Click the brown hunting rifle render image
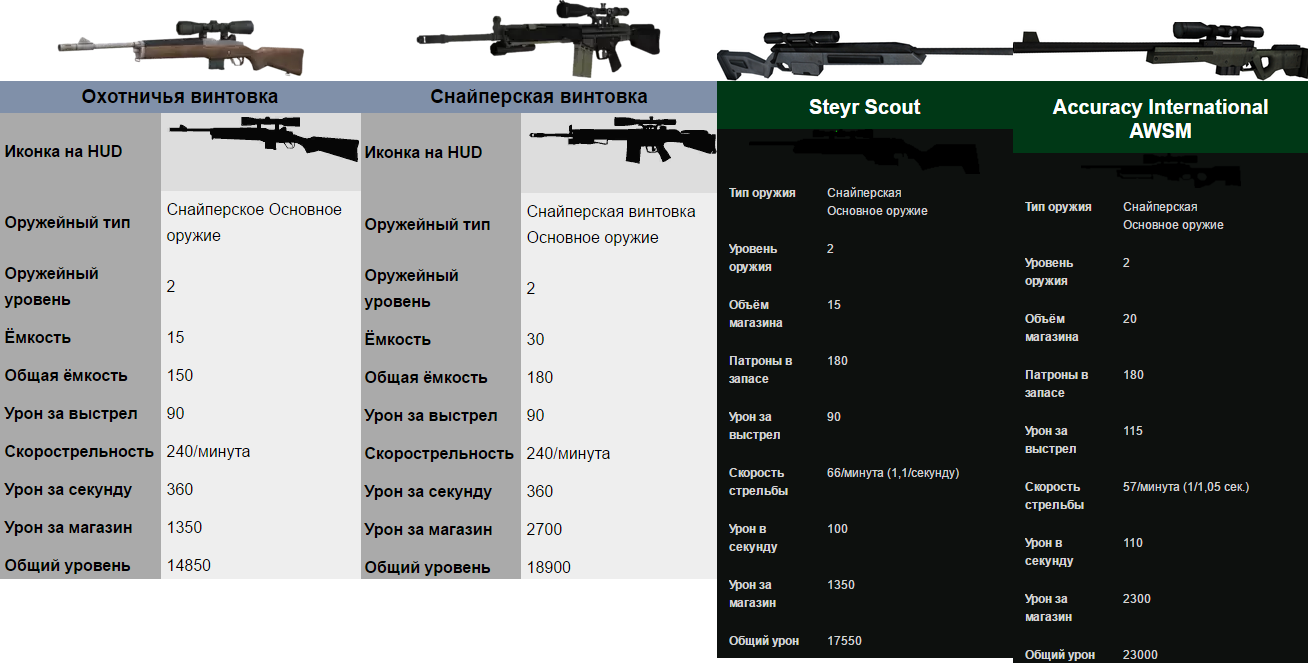 tap(180, 49)
